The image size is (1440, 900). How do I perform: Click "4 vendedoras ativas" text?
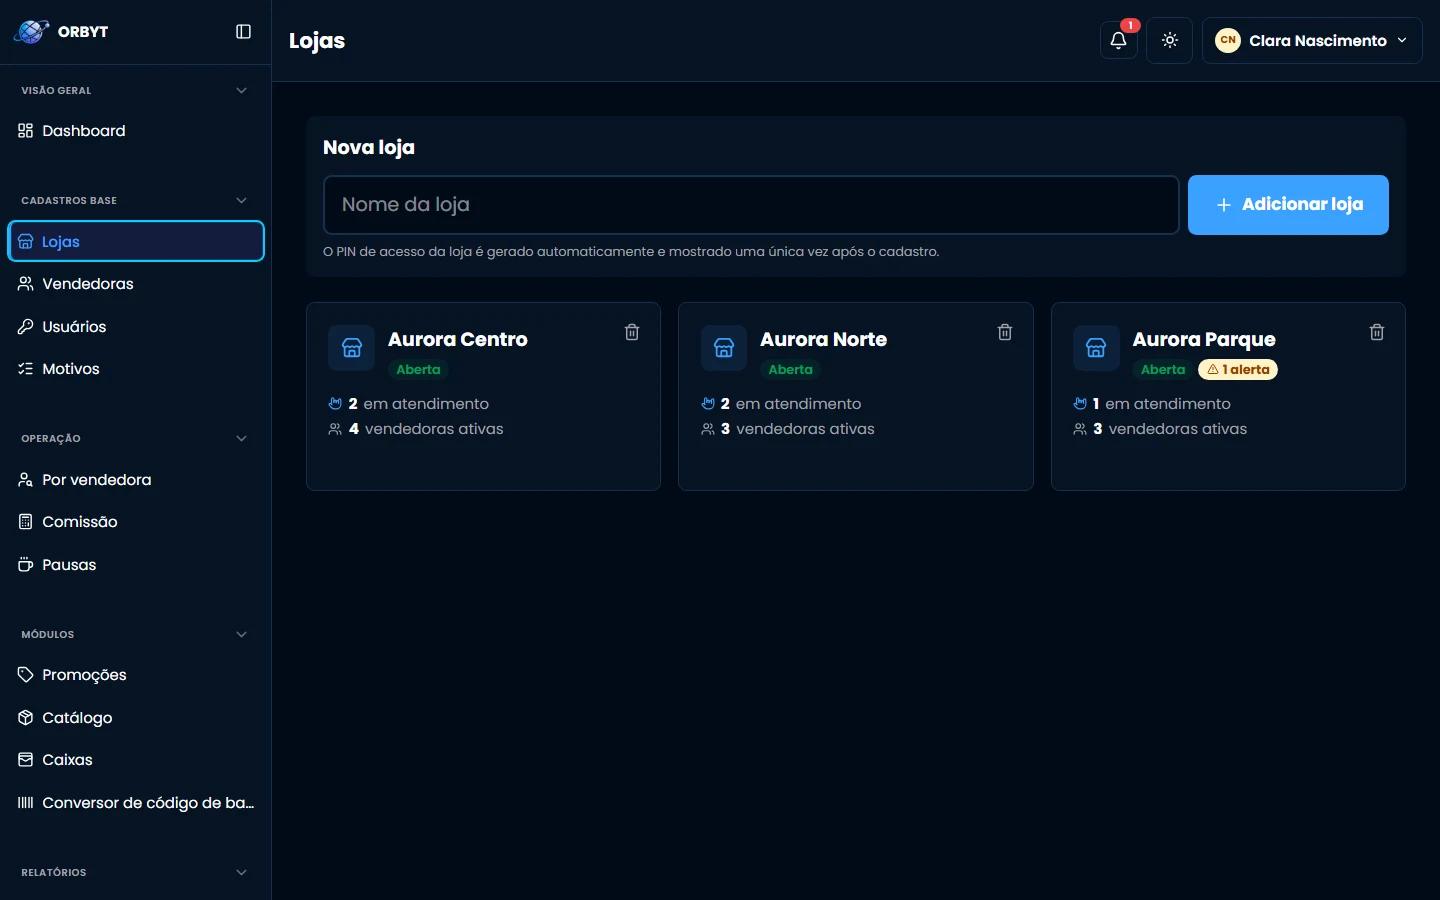click(x=426, y=429)
